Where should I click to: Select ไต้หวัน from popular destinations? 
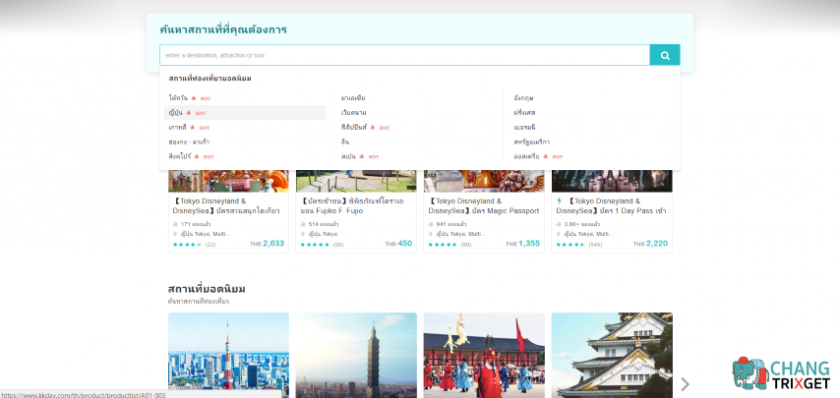point(178,98)
